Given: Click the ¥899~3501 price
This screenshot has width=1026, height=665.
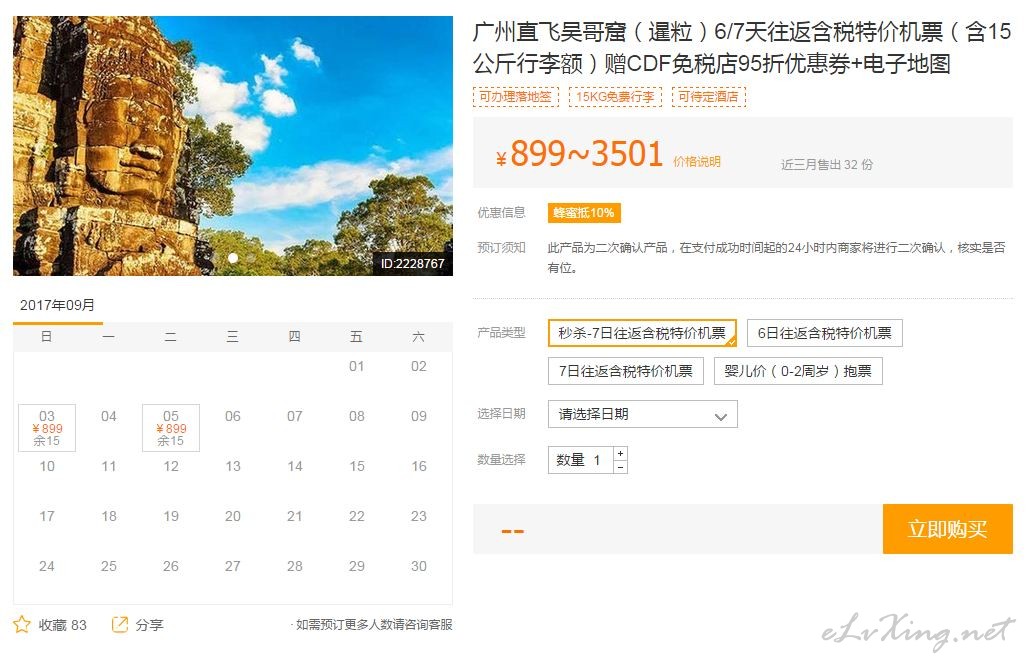Looking at the screenshot, I should pyautogui.click(x=580, y=154).
